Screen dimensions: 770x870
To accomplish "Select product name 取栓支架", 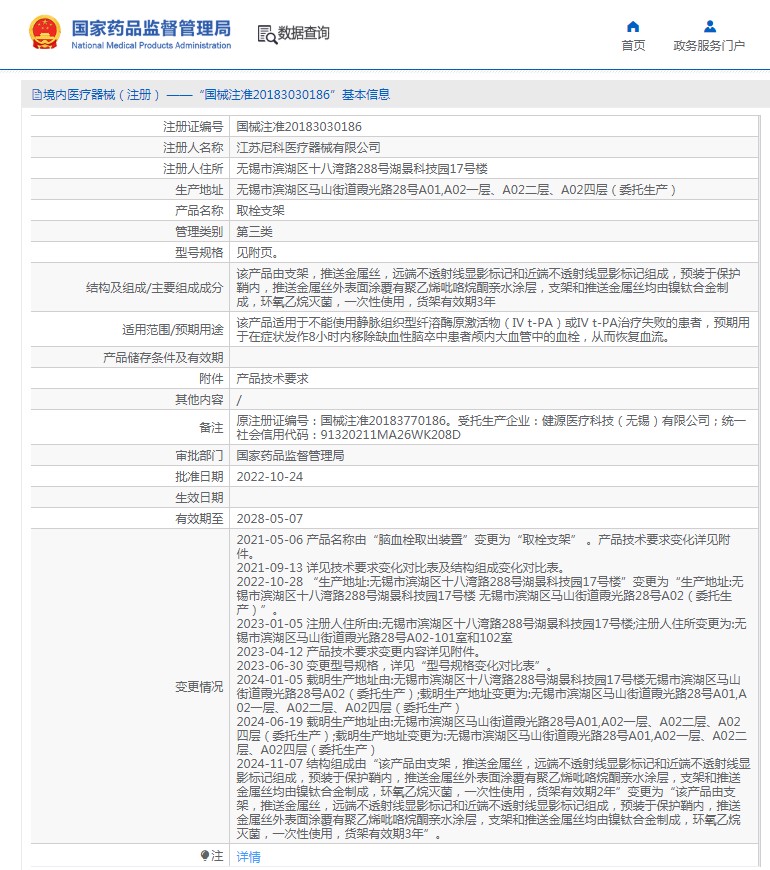I will tap(260, 211).
